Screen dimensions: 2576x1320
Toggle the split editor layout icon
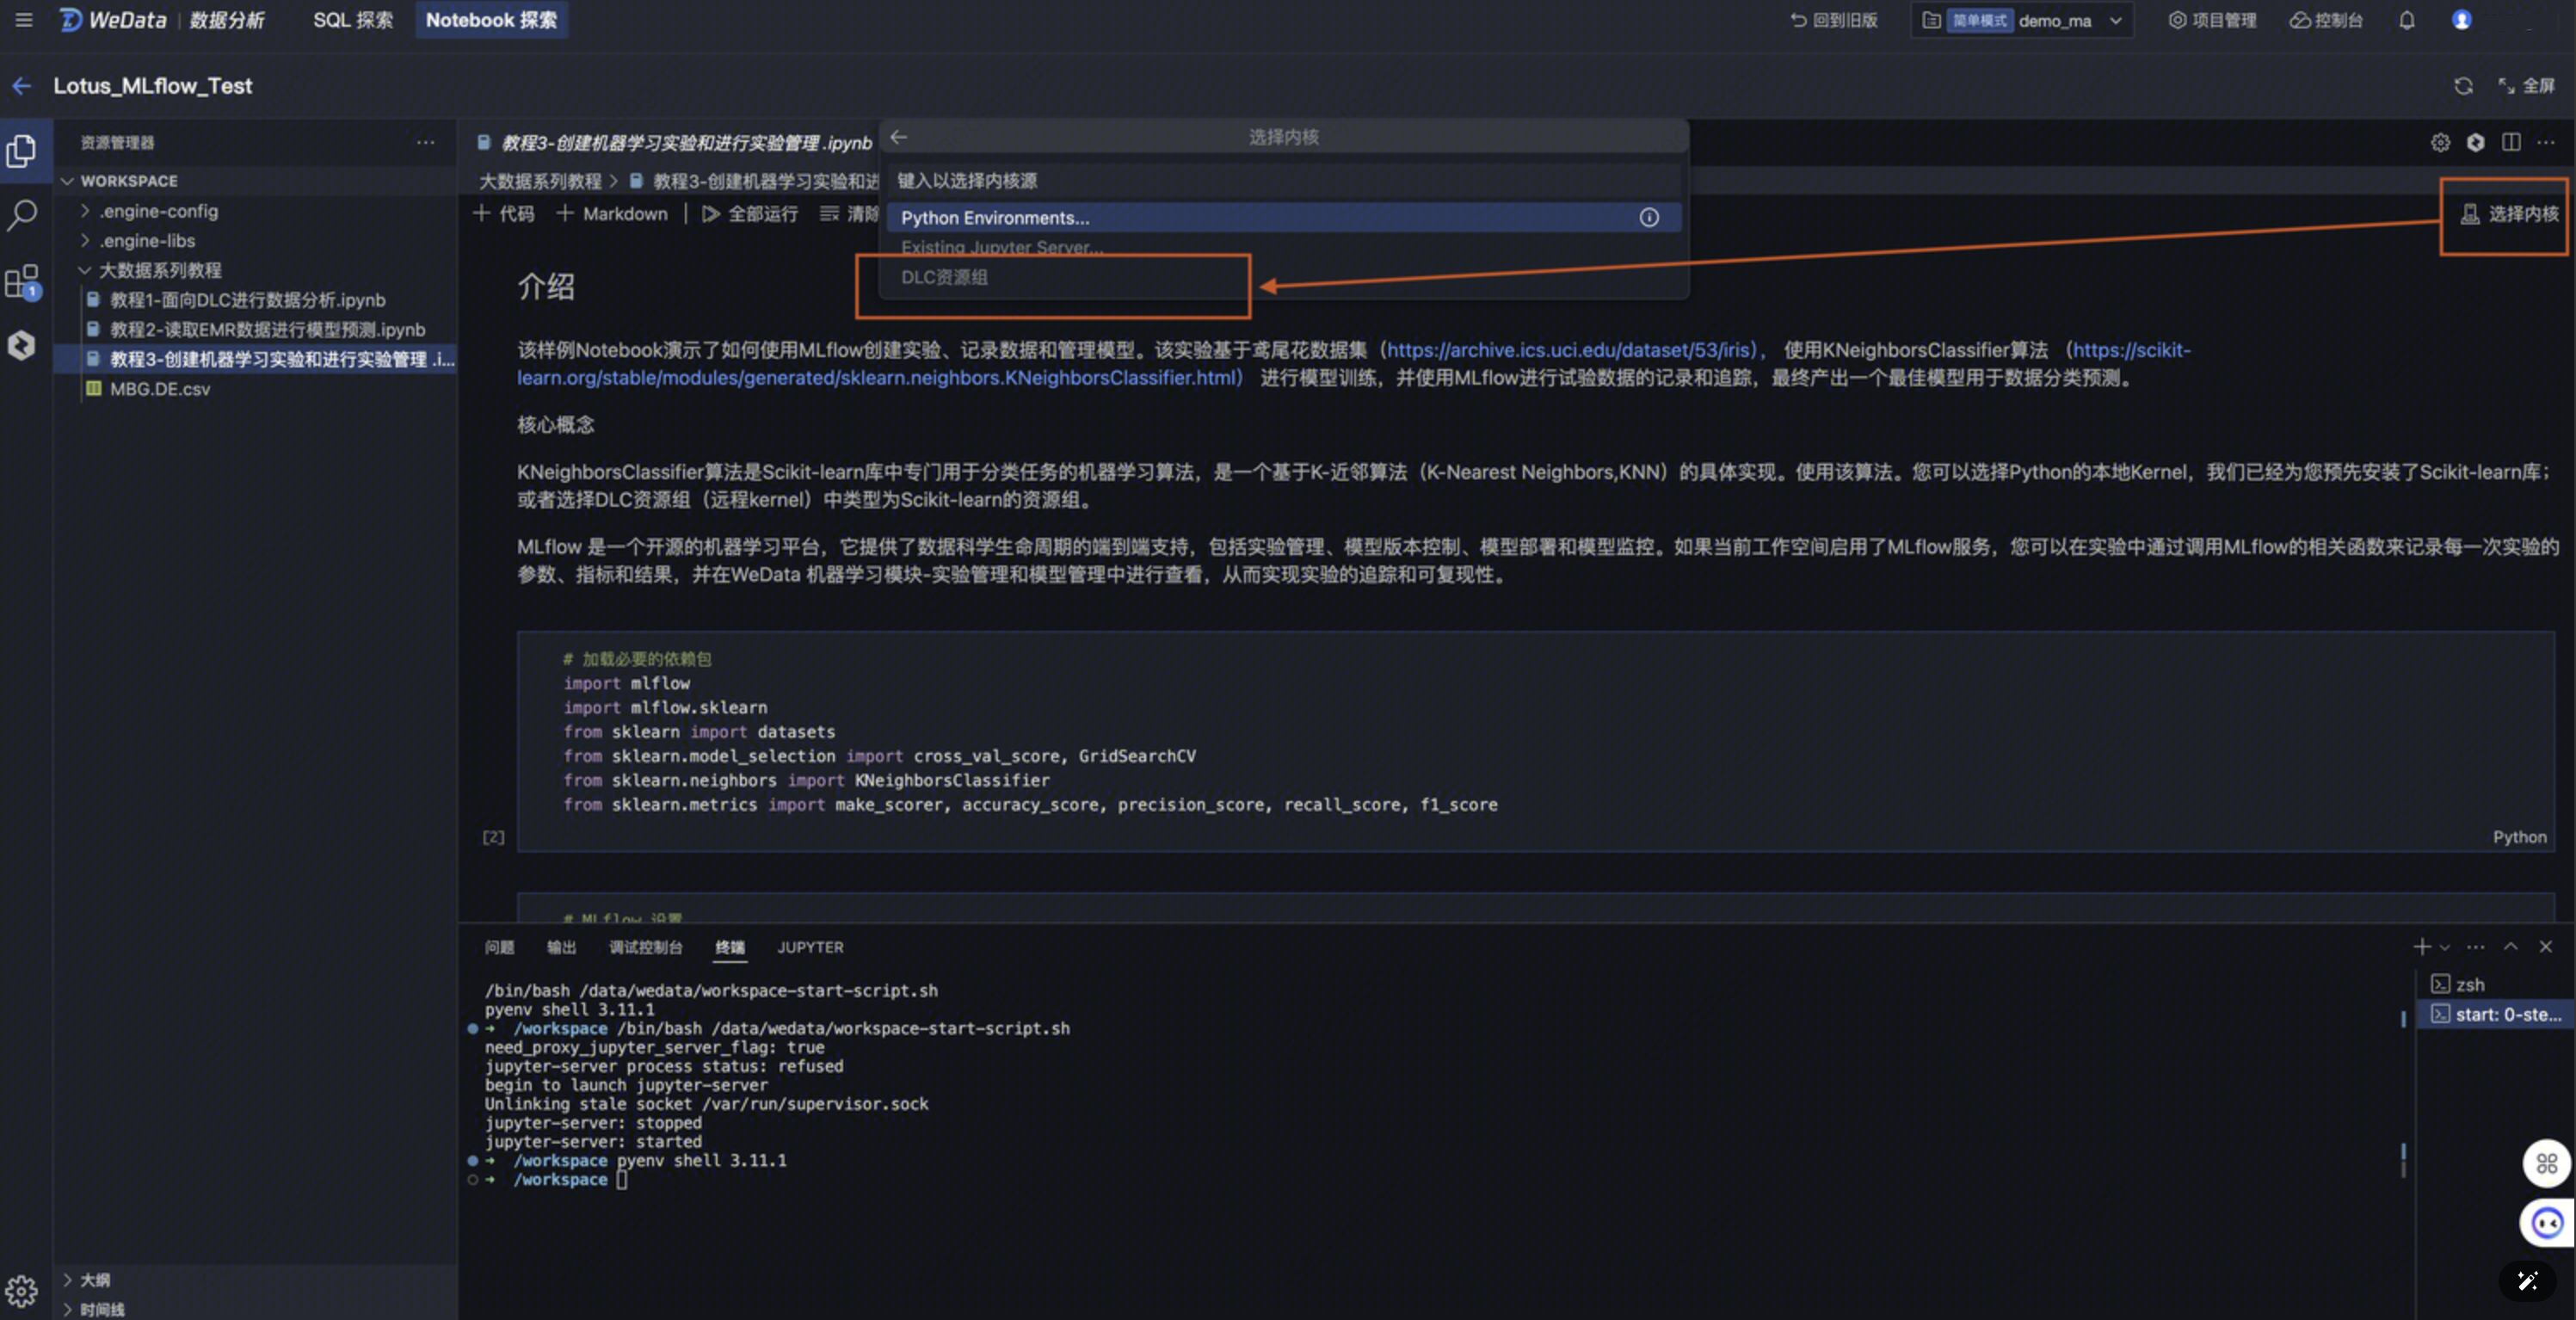(x=2511, y=142)
